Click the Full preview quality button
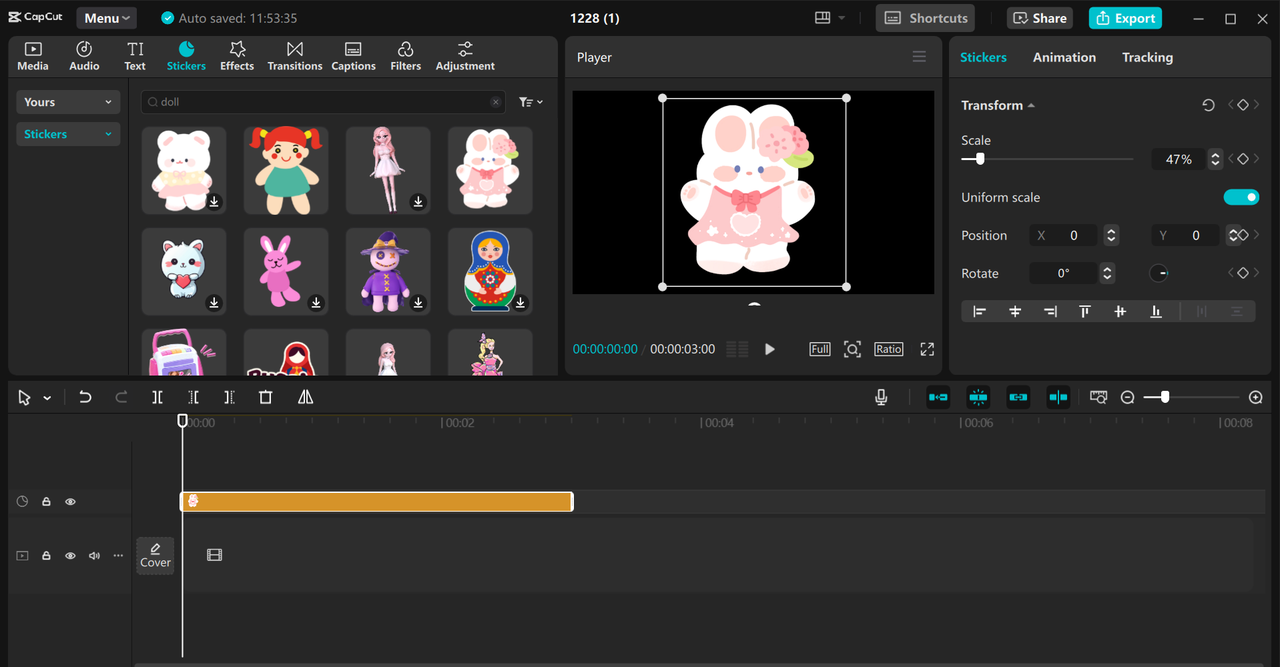1280x667 pixels. tap(820, 349)
